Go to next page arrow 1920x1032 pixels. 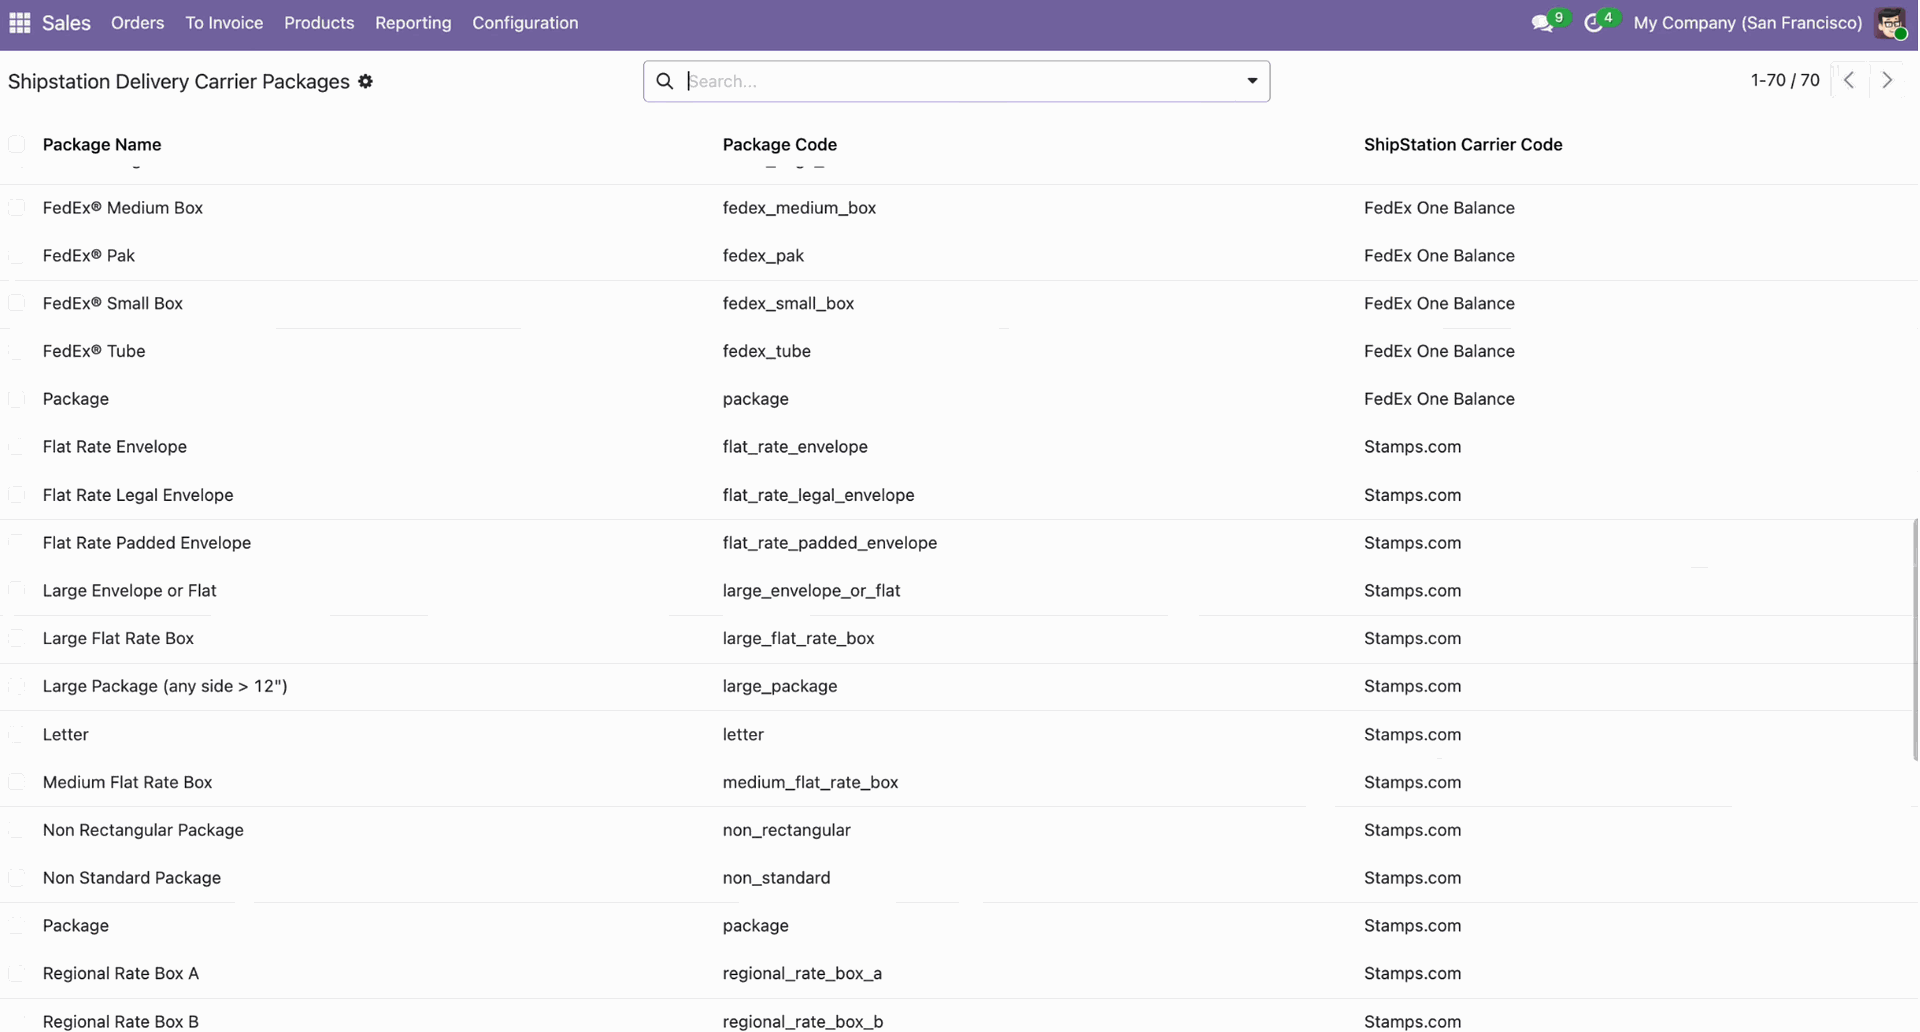tap(1887, 80)
